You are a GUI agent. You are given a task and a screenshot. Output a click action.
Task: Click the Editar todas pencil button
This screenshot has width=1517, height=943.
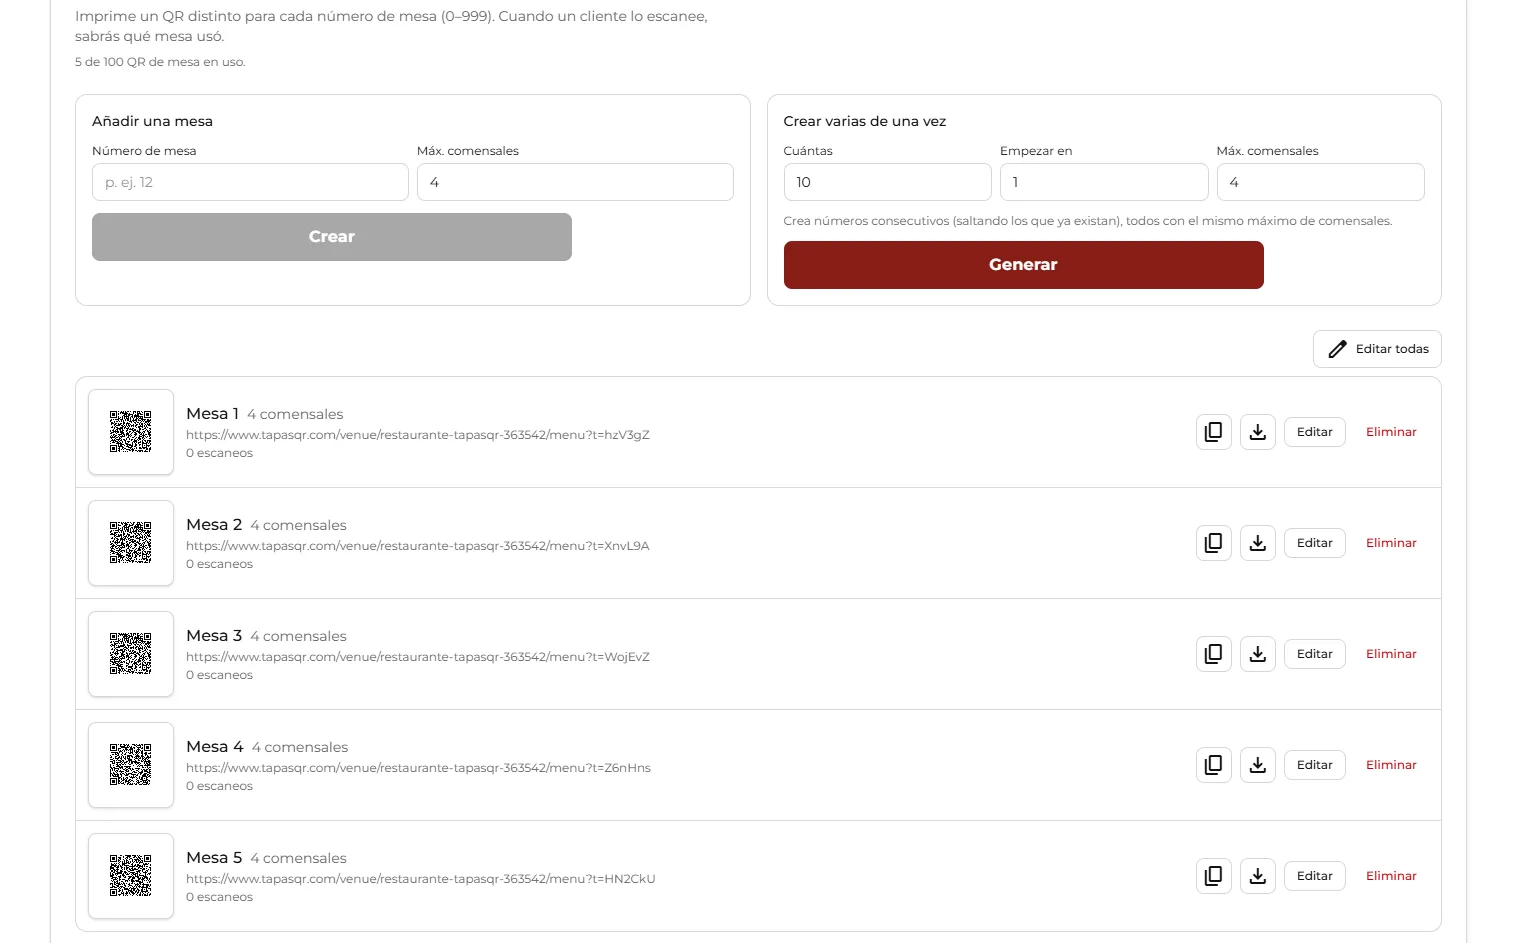[x=1377, y=349]
